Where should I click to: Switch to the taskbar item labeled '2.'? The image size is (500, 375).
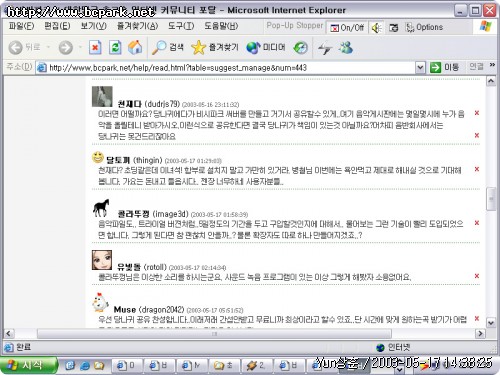257,366
